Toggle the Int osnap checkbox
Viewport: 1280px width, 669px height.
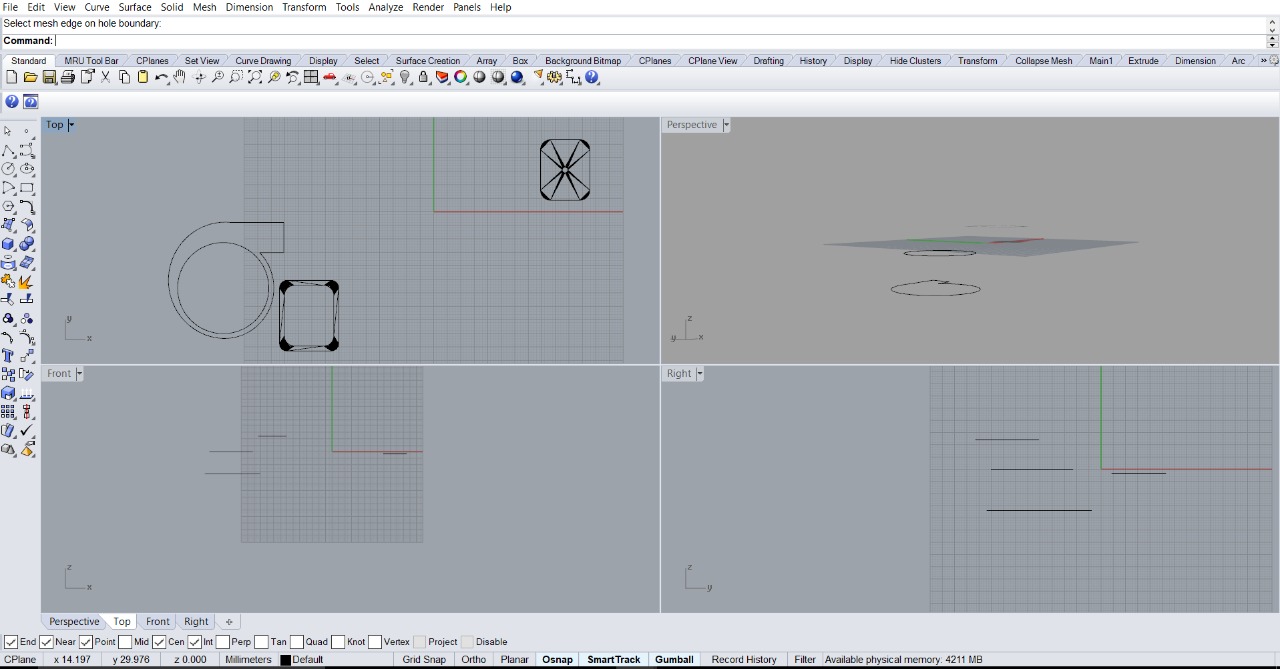pos(194,642)
